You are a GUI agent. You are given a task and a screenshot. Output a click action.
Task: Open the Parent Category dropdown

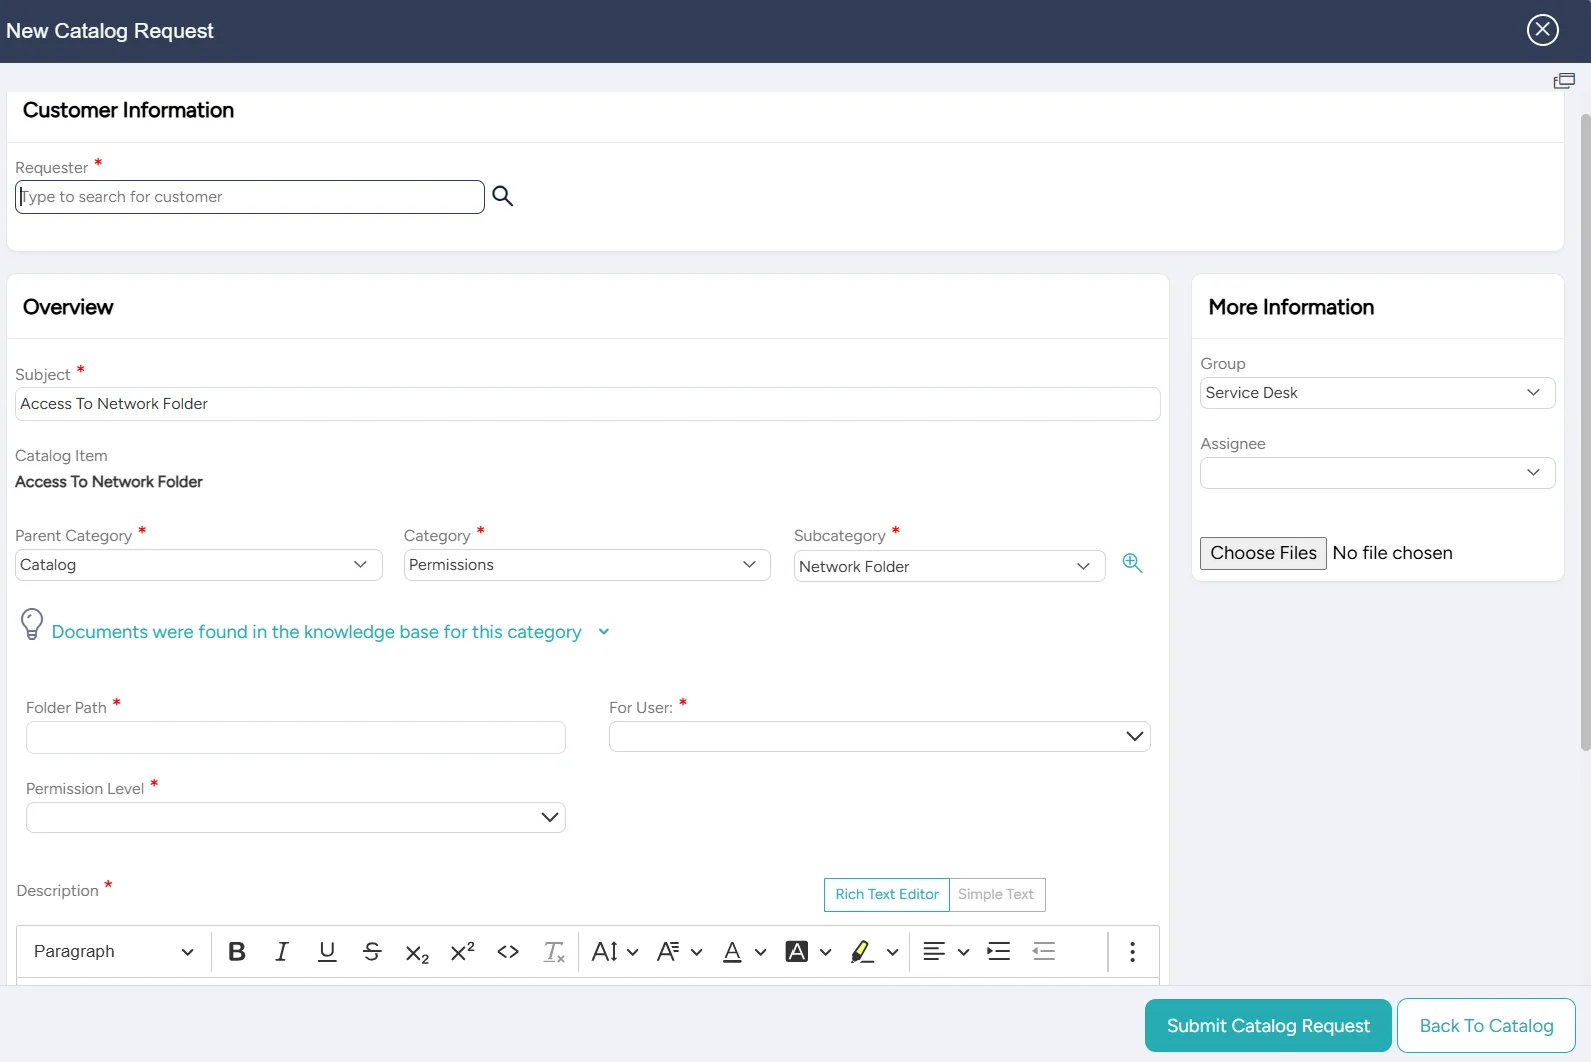[x=199, y=565]
